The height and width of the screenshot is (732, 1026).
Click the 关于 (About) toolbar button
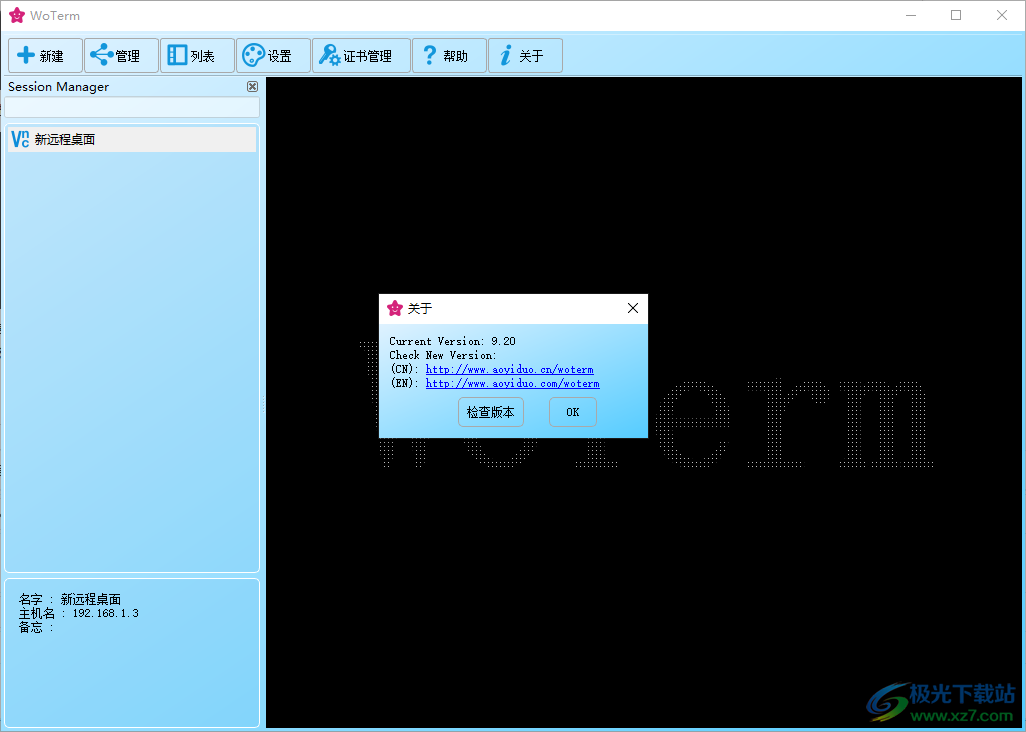[x=525, y=56]
